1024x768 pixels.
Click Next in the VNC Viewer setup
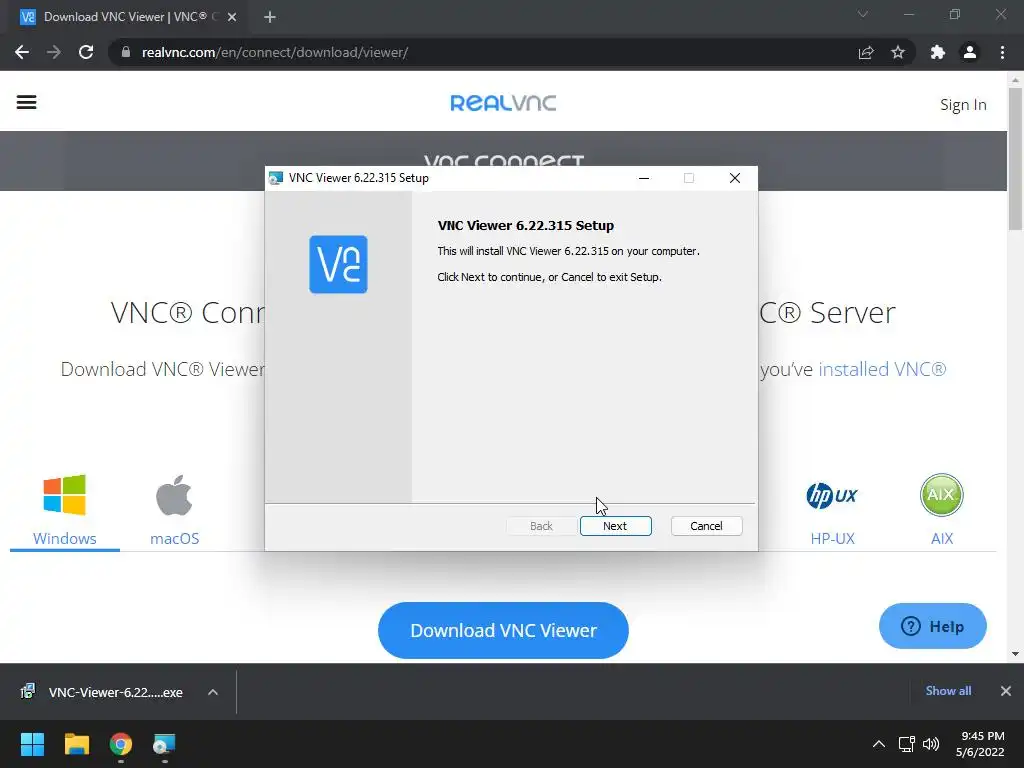coord(615,526)
